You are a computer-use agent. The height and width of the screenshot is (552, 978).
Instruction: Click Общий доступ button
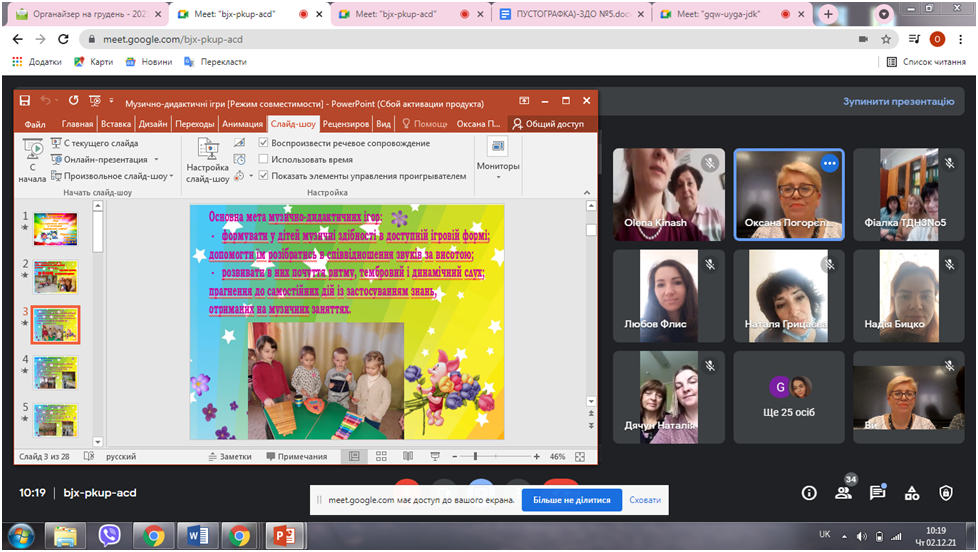point(548,123)
